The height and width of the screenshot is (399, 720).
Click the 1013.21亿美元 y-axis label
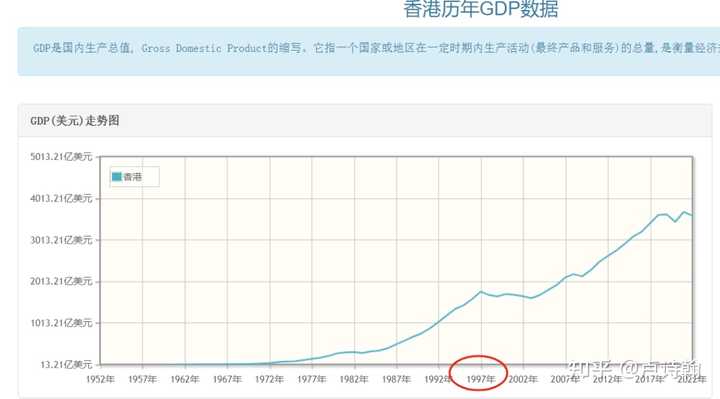click(x=62, y=323)
